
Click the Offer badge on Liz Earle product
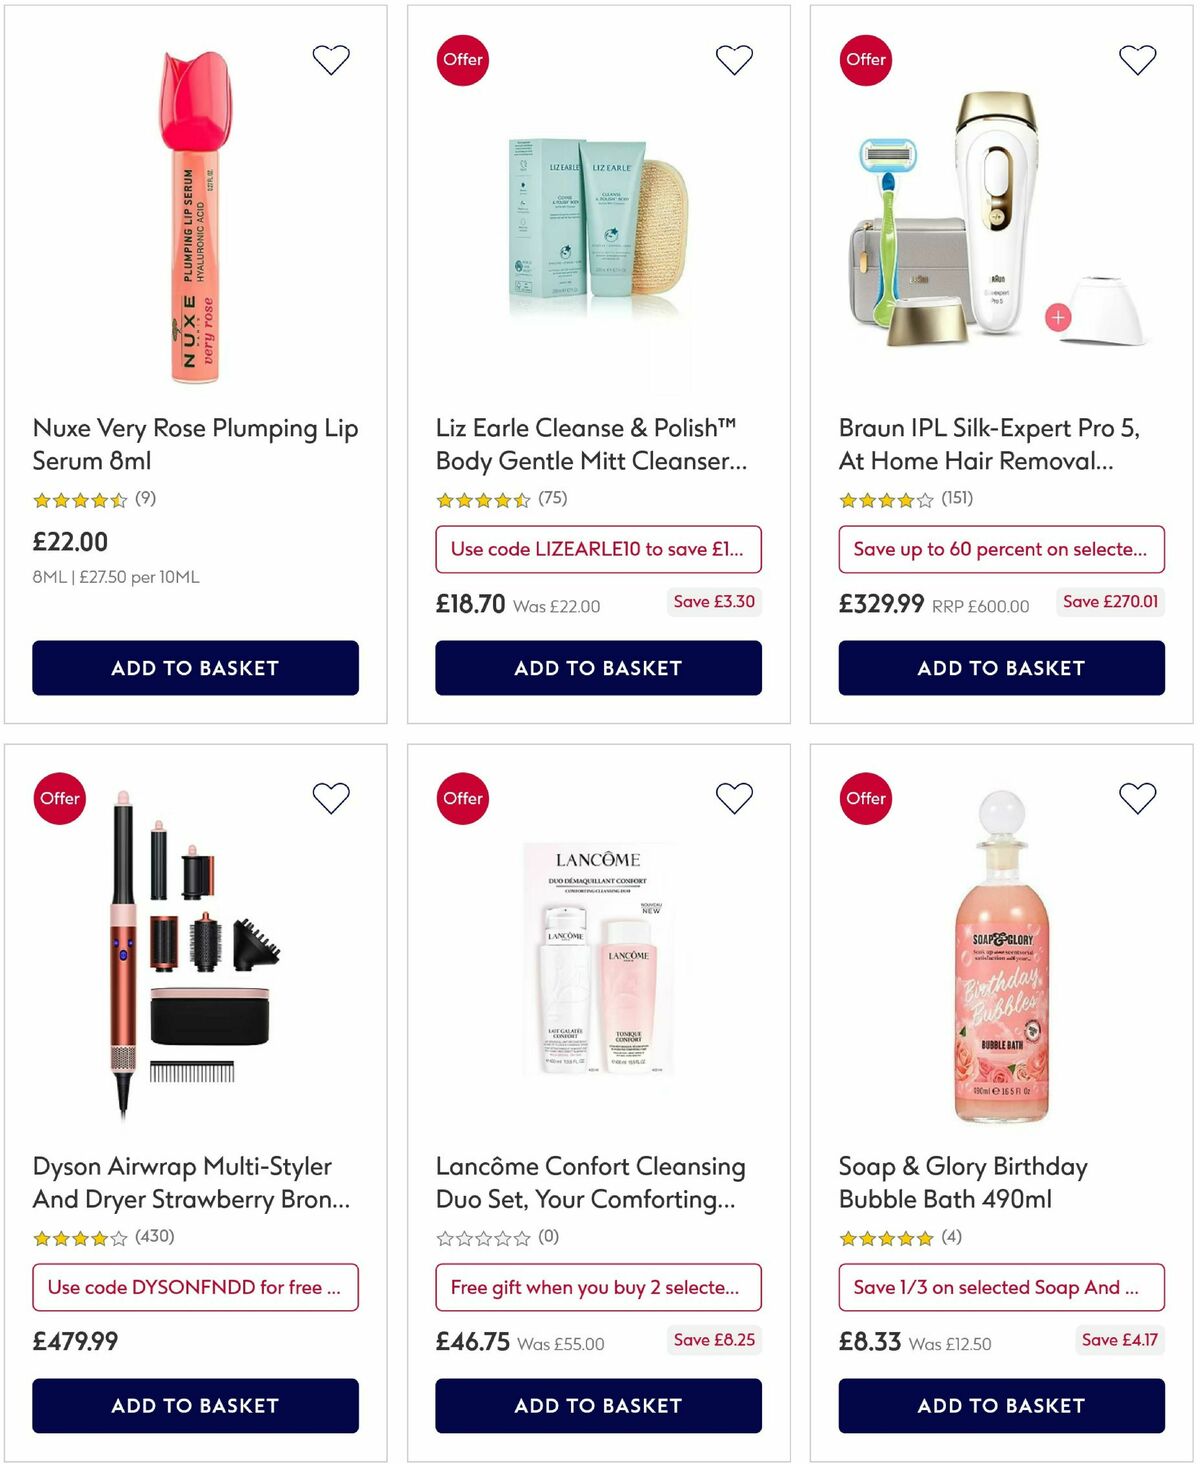[462, 59]
